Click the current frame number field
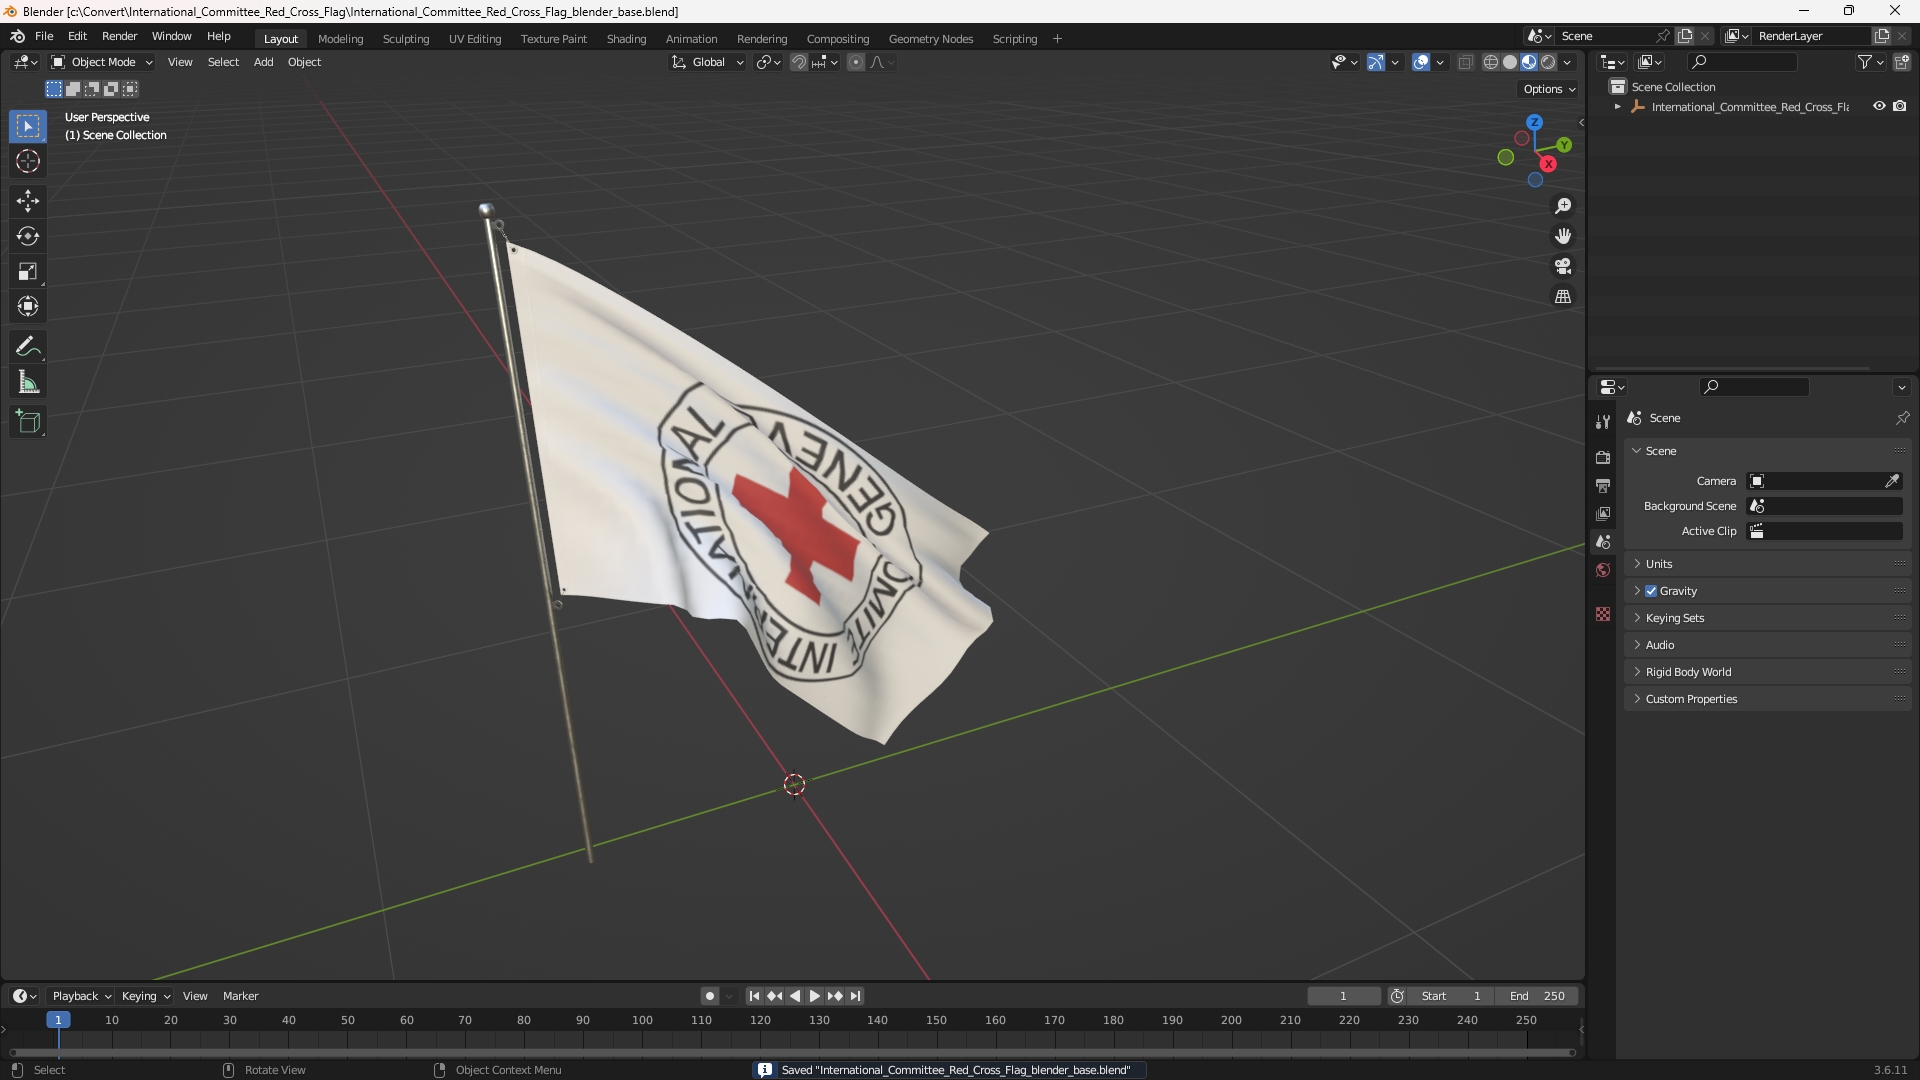This screenshot has height=1080, width=1920. pos(1343,996)
